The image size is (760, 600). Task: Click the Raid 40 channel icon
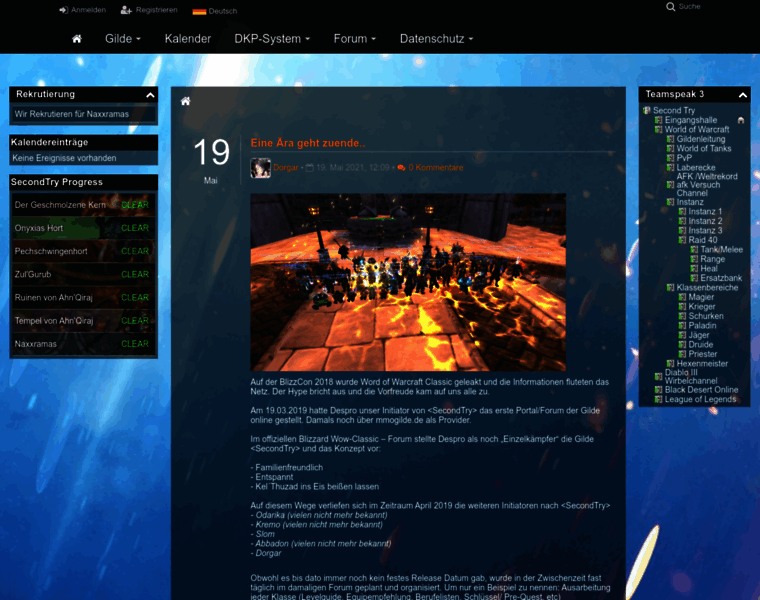coord(682,240)
